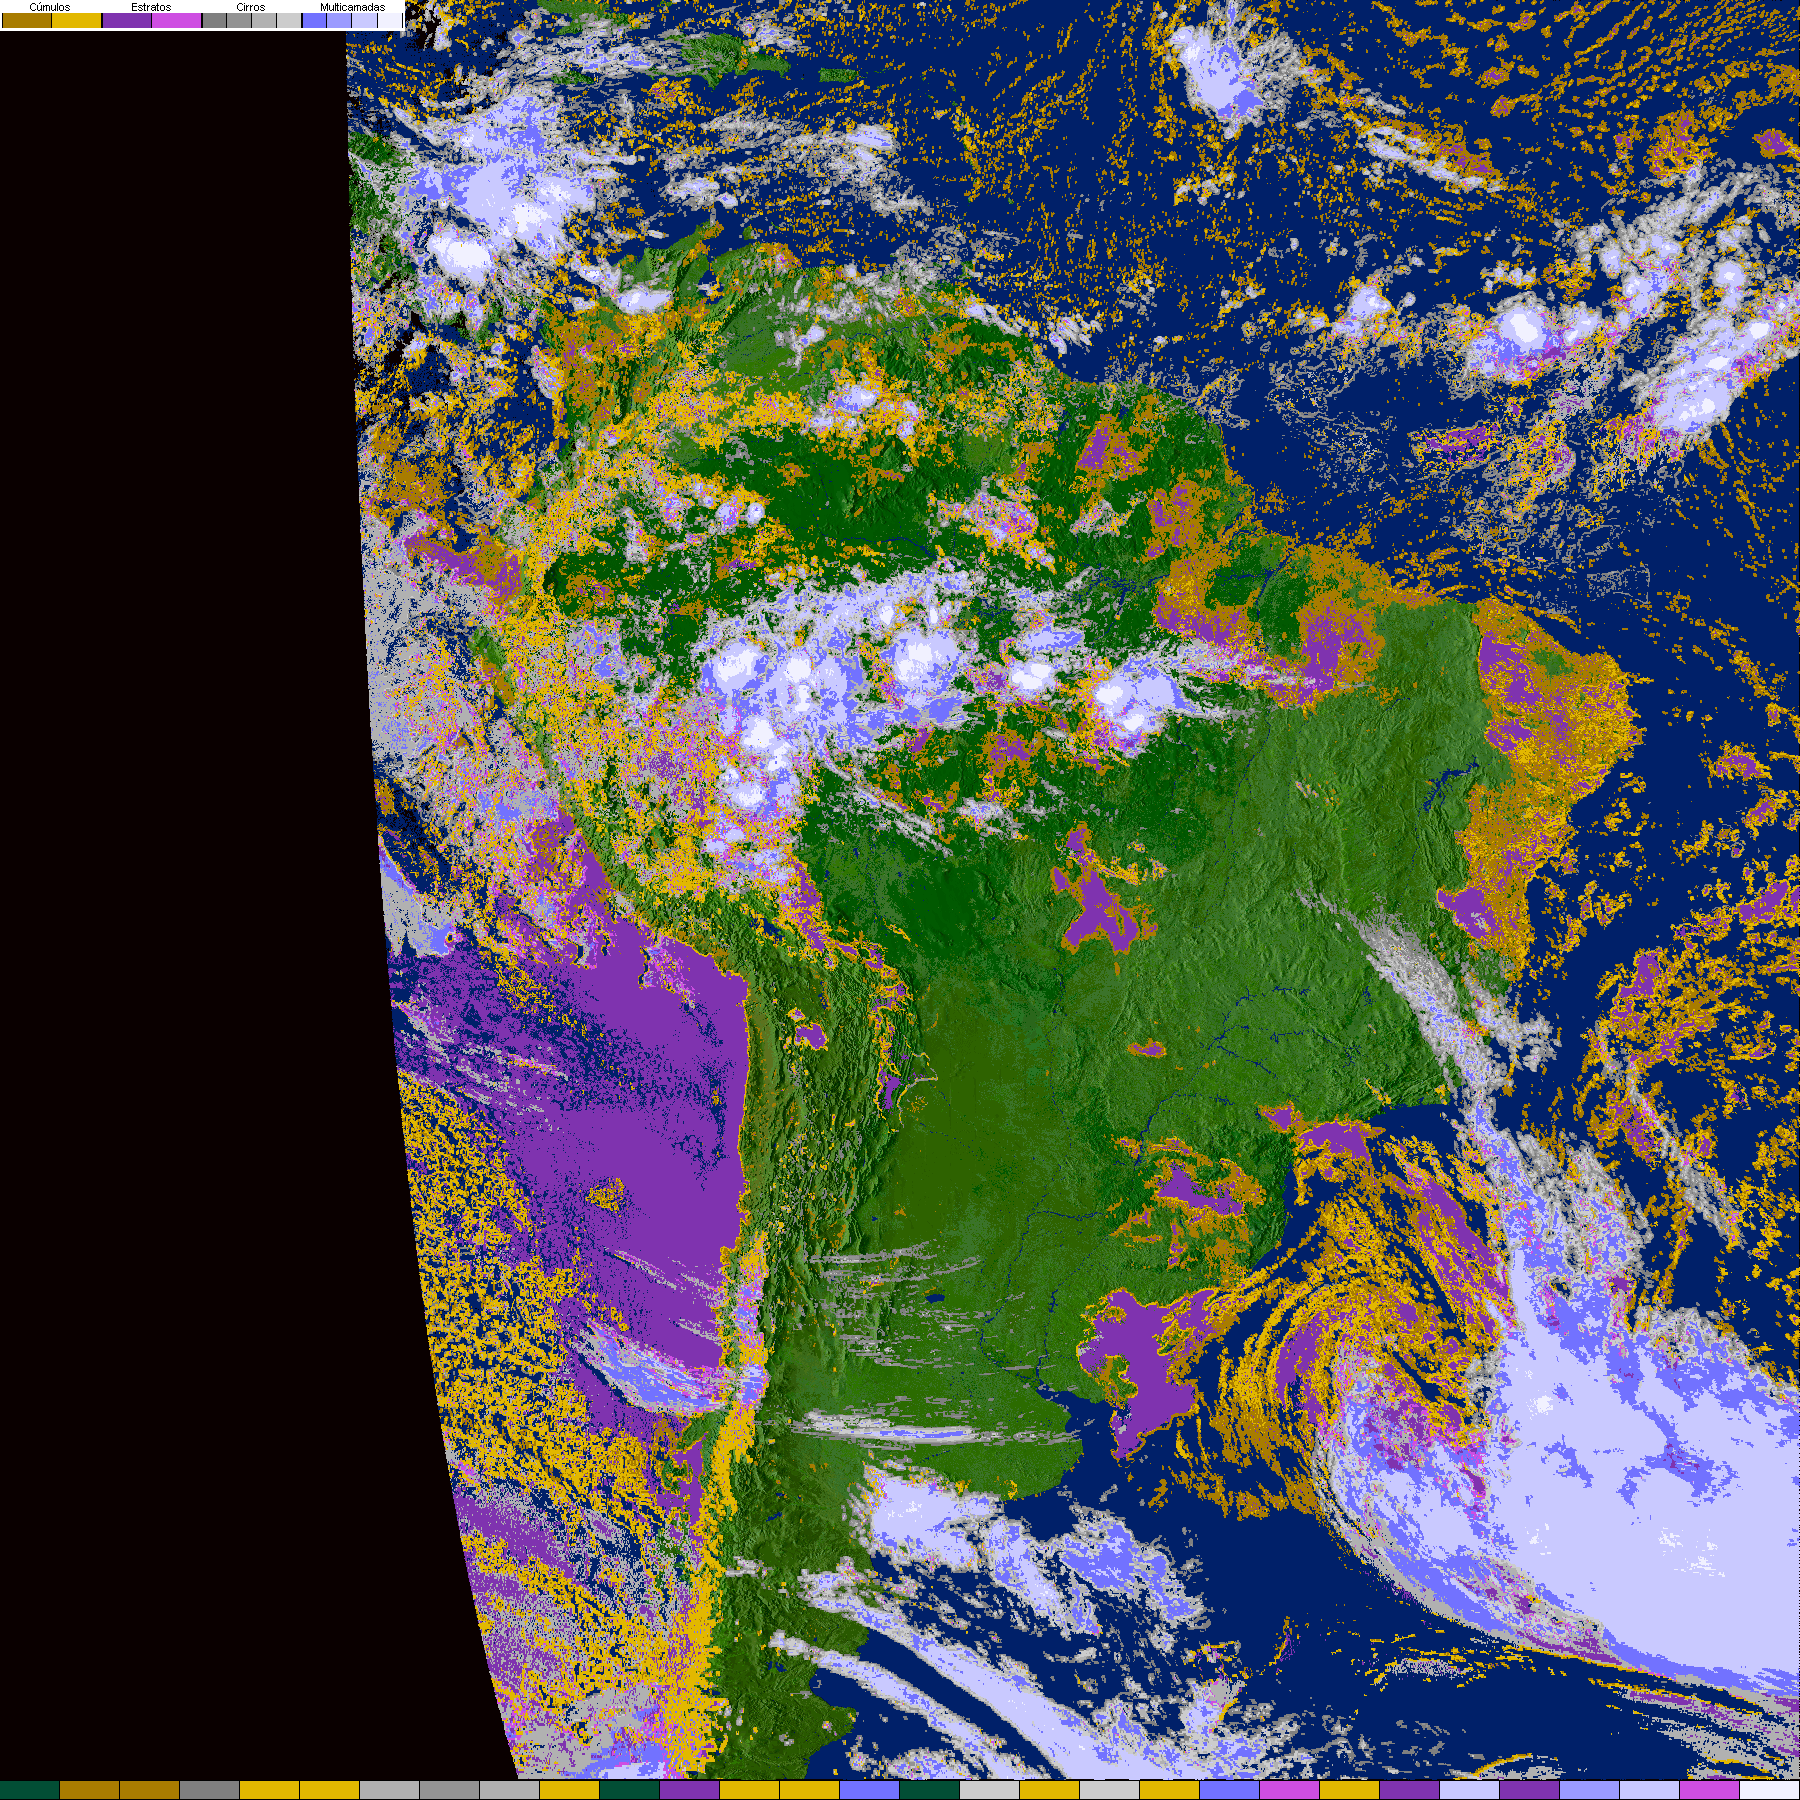Screen dimensions: 1800x1800
Task: Select the magenta Estratos legend swatch
Action: [x=176, y=20]
